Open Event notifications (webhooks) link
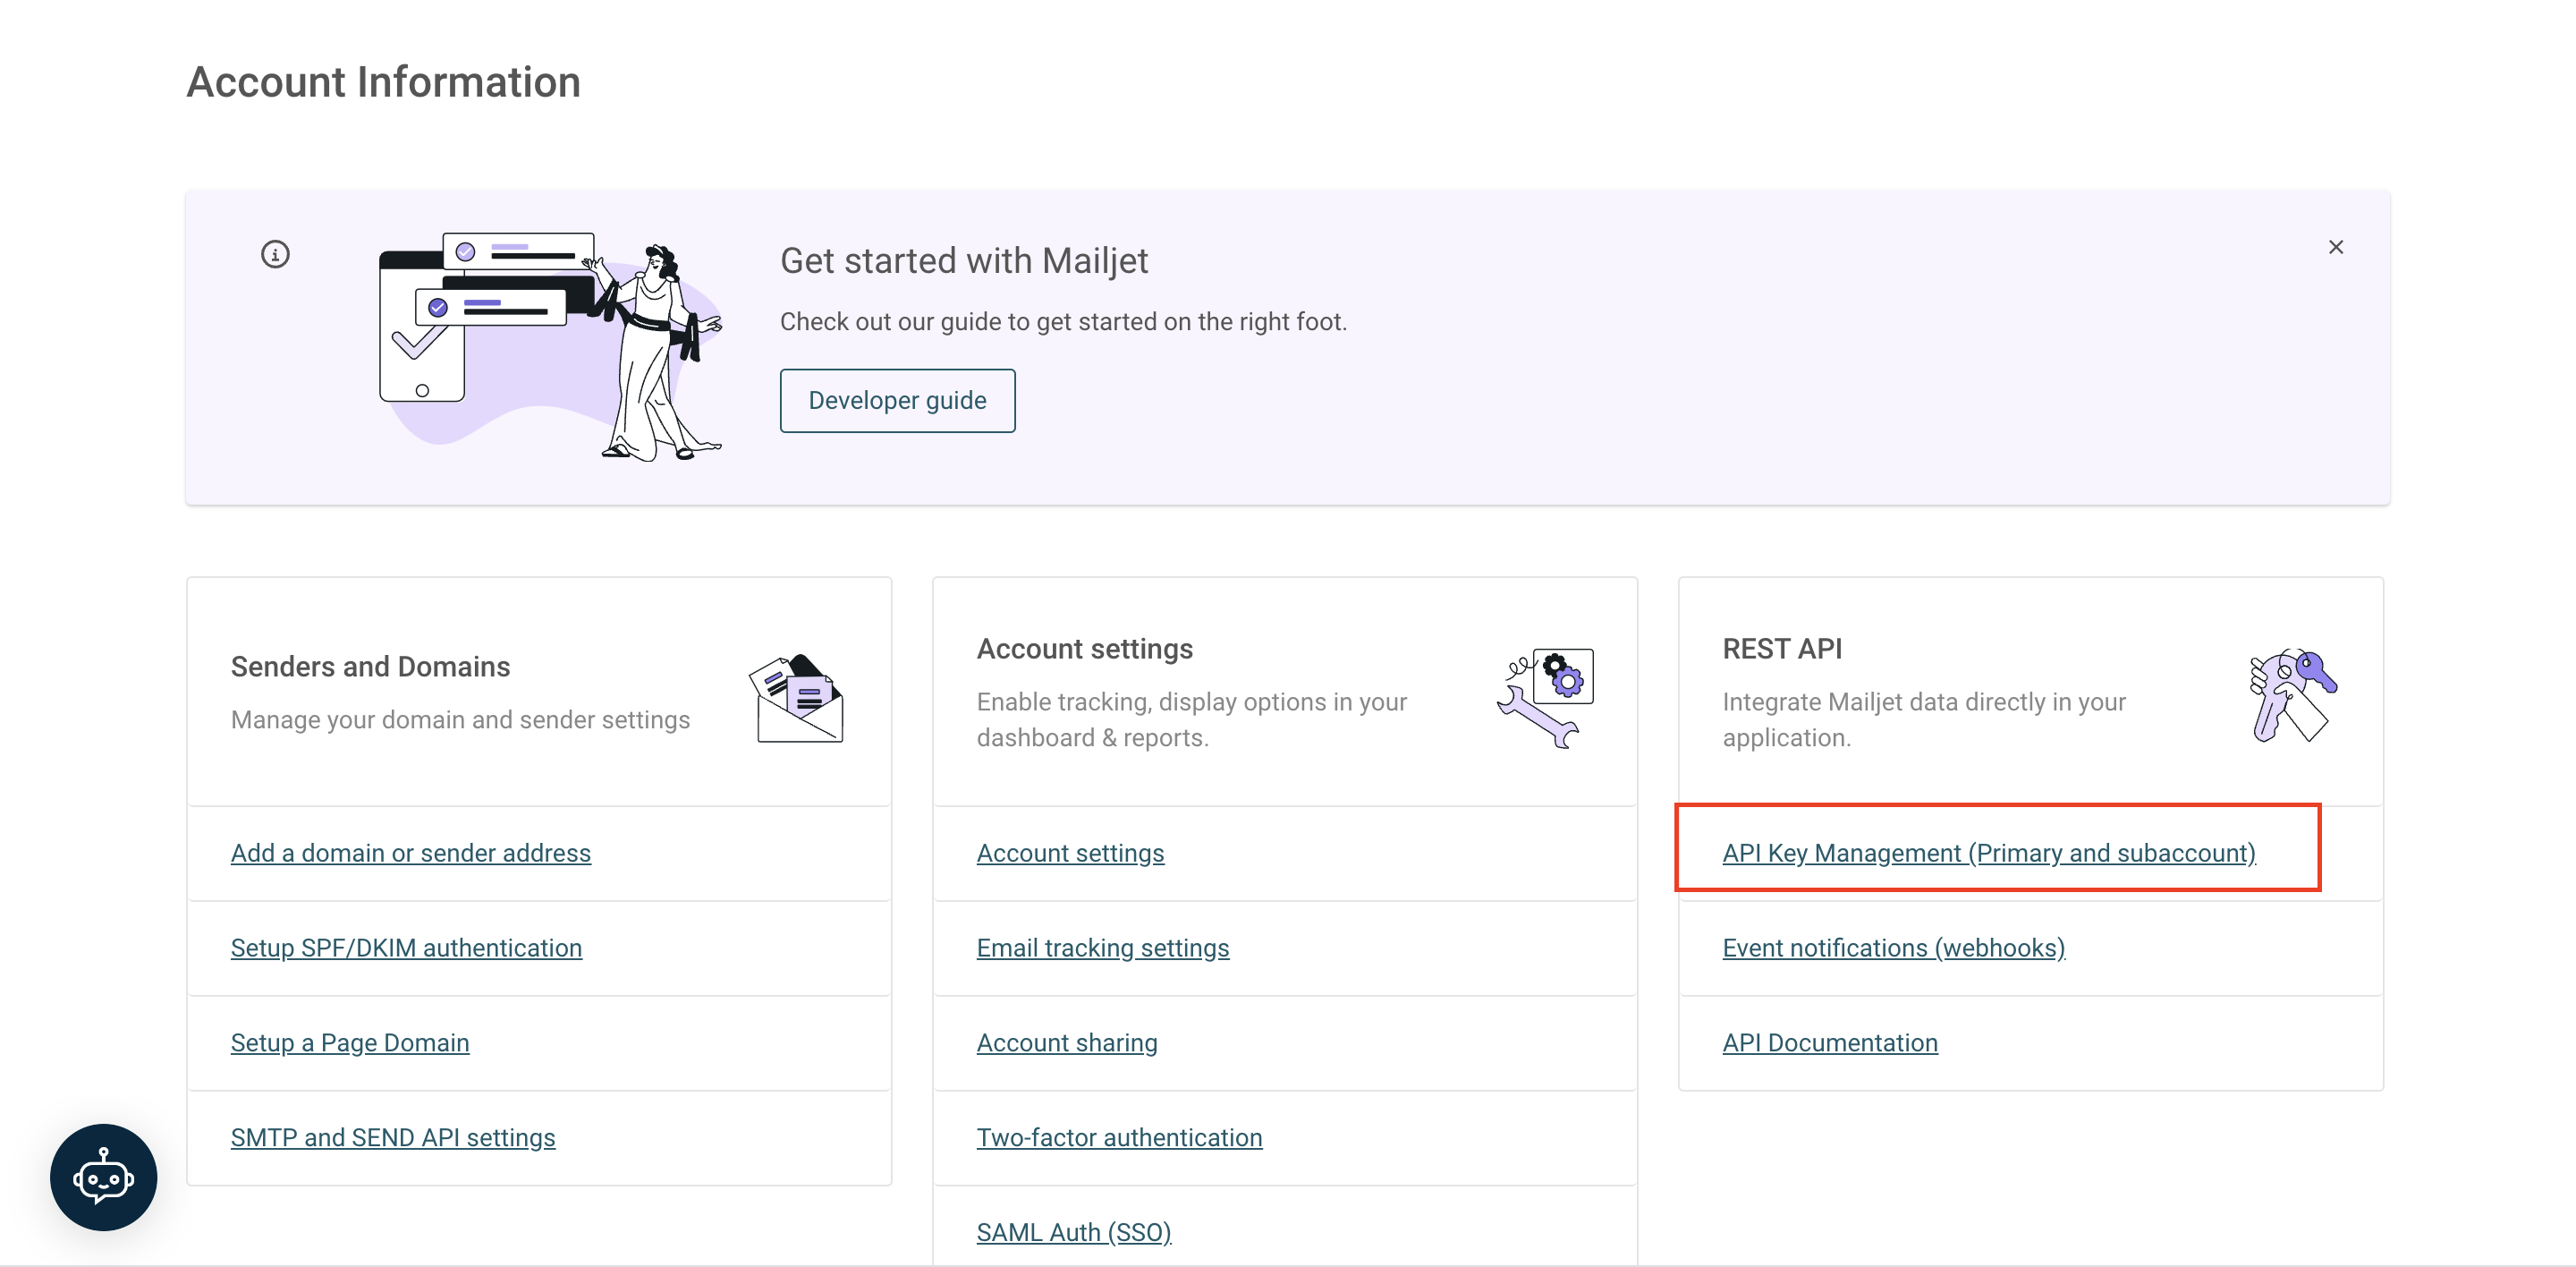Viewport: 2576px width, 1267px height. pyautogui.click(x=1894, y=948)
